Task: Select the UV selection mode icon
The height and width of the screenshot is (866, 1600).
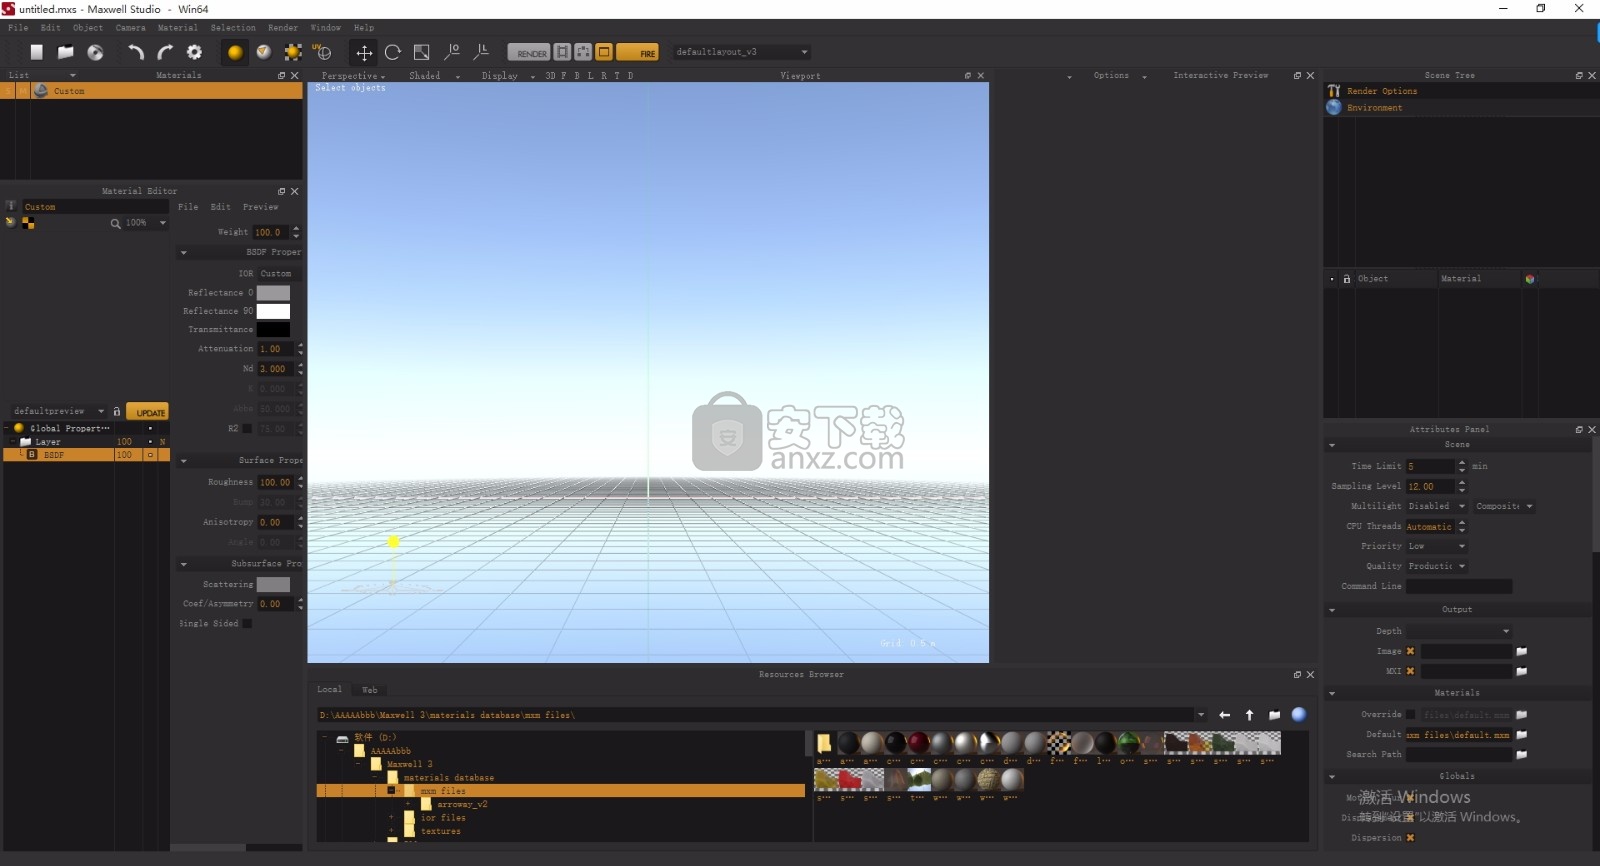Action: coord(322,52)
